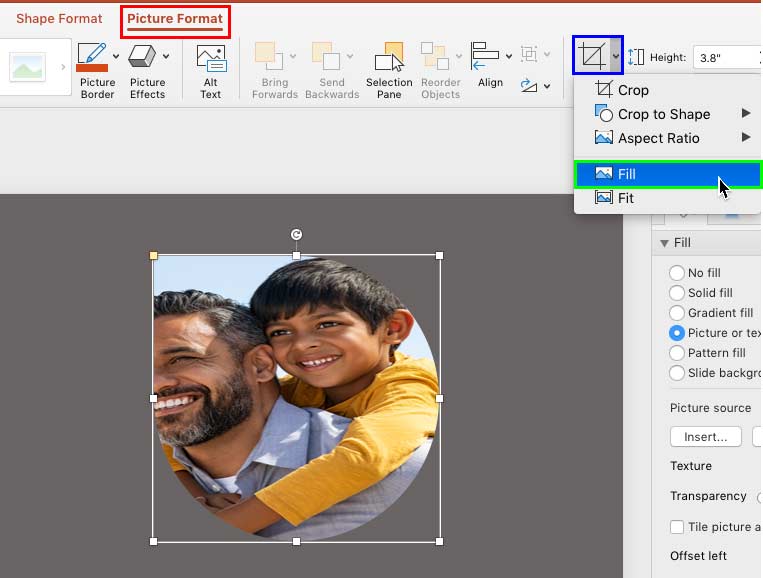
Task: Click the Transparency label
Action: click(708, 496)
